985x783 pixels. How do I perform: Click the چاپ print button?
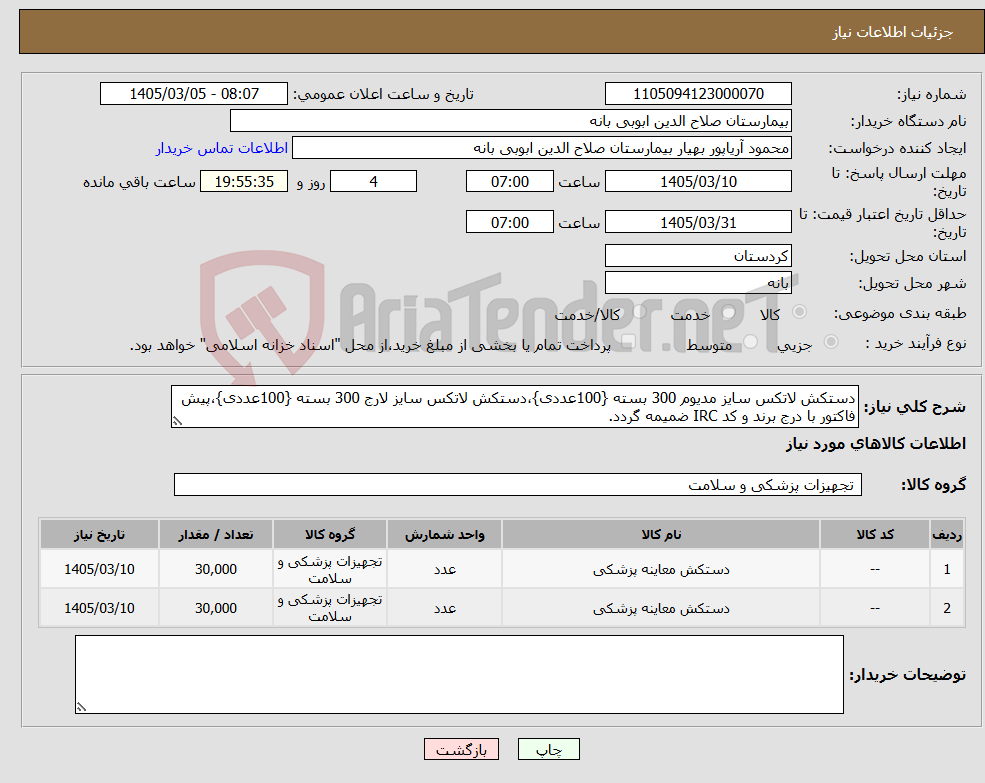click(x=548, y=749)
